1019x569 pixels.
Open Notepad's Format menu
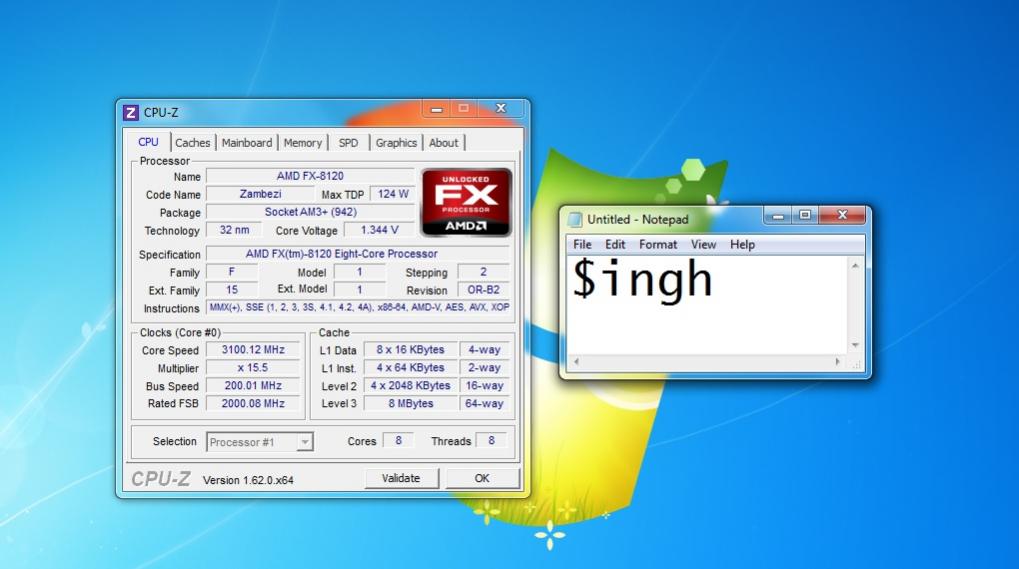(658, 244)
